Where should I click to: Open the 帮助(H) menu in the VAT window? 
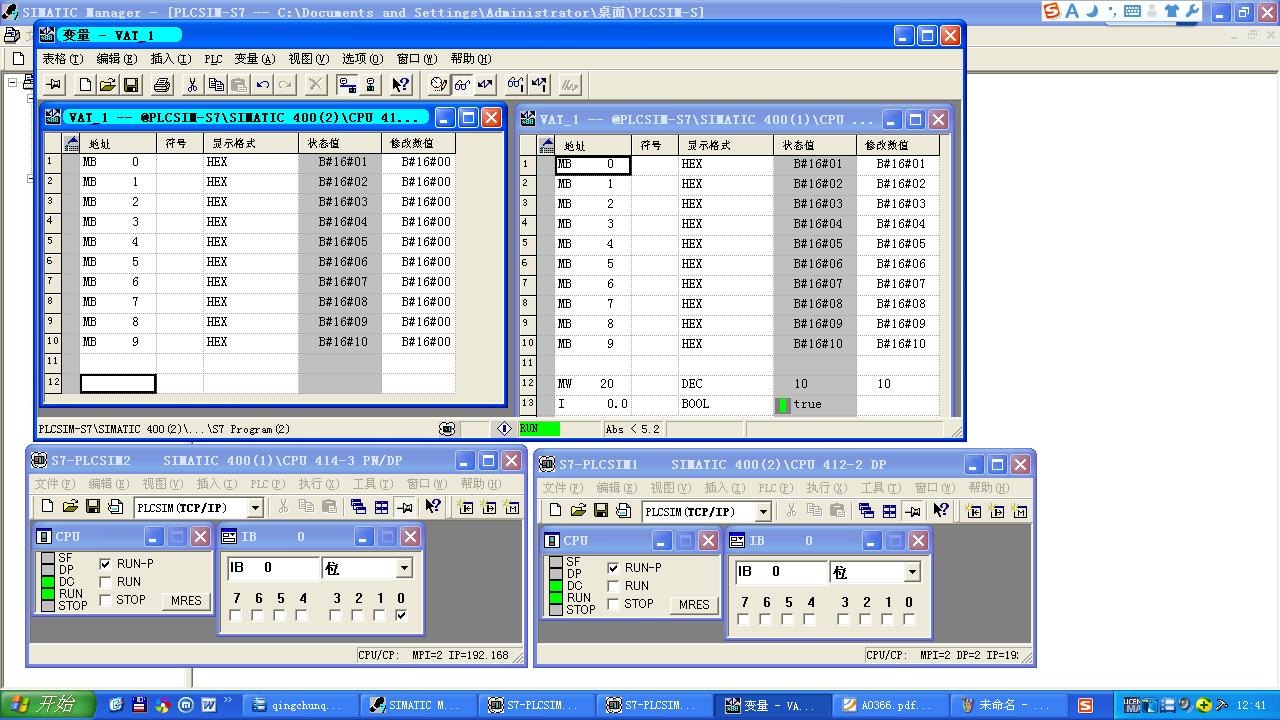[x=471, y=59]
